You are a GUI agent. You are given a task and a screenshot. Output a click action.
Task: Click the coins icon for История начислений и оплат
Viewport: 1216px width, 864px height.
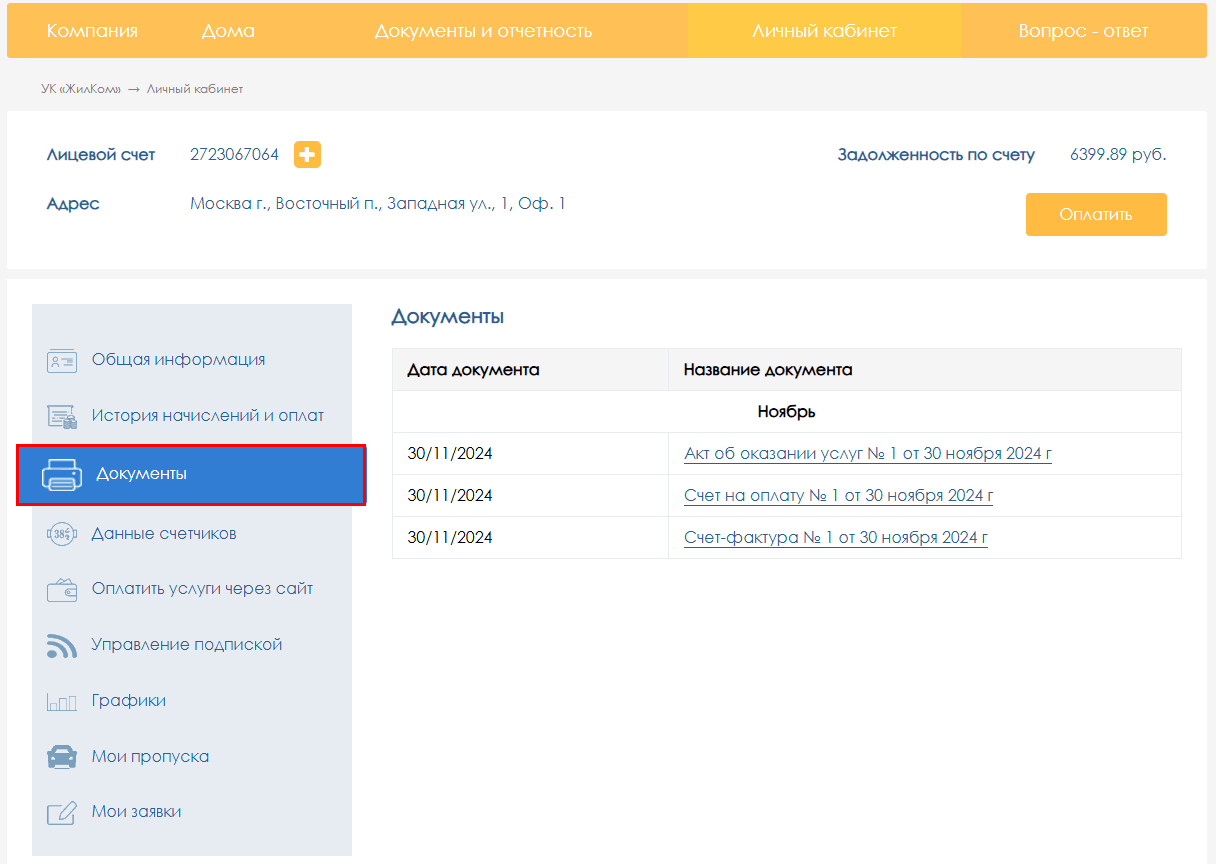[62, 416]
